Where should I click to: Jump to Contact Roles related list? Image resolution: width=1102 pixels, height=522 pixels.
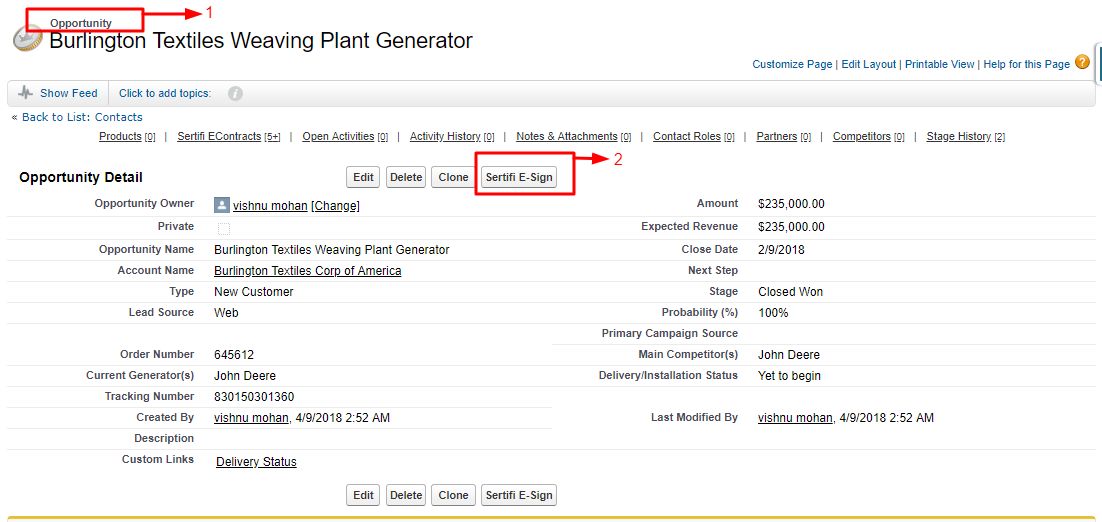tap(687, 136)
